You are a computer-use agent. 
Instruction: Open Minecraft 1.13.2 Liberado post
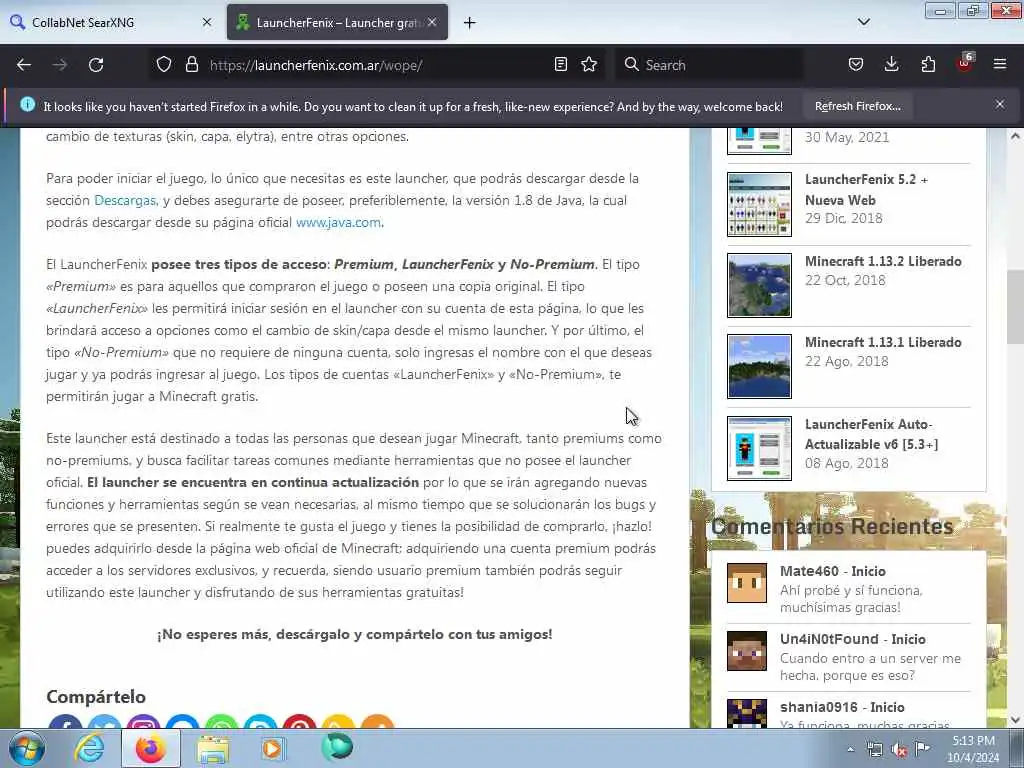point(883,261)
